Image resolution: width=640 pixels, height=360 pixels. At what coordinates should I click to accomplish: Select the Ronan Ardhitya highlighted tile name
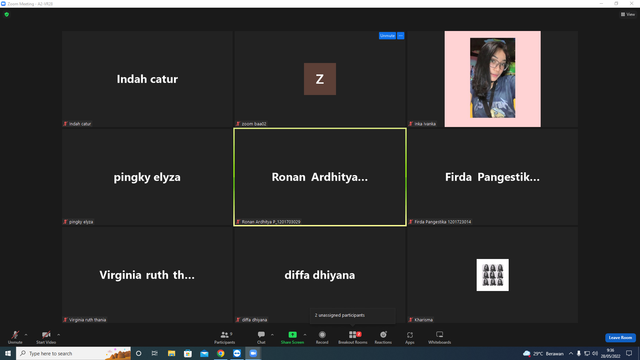pos(320,177)
